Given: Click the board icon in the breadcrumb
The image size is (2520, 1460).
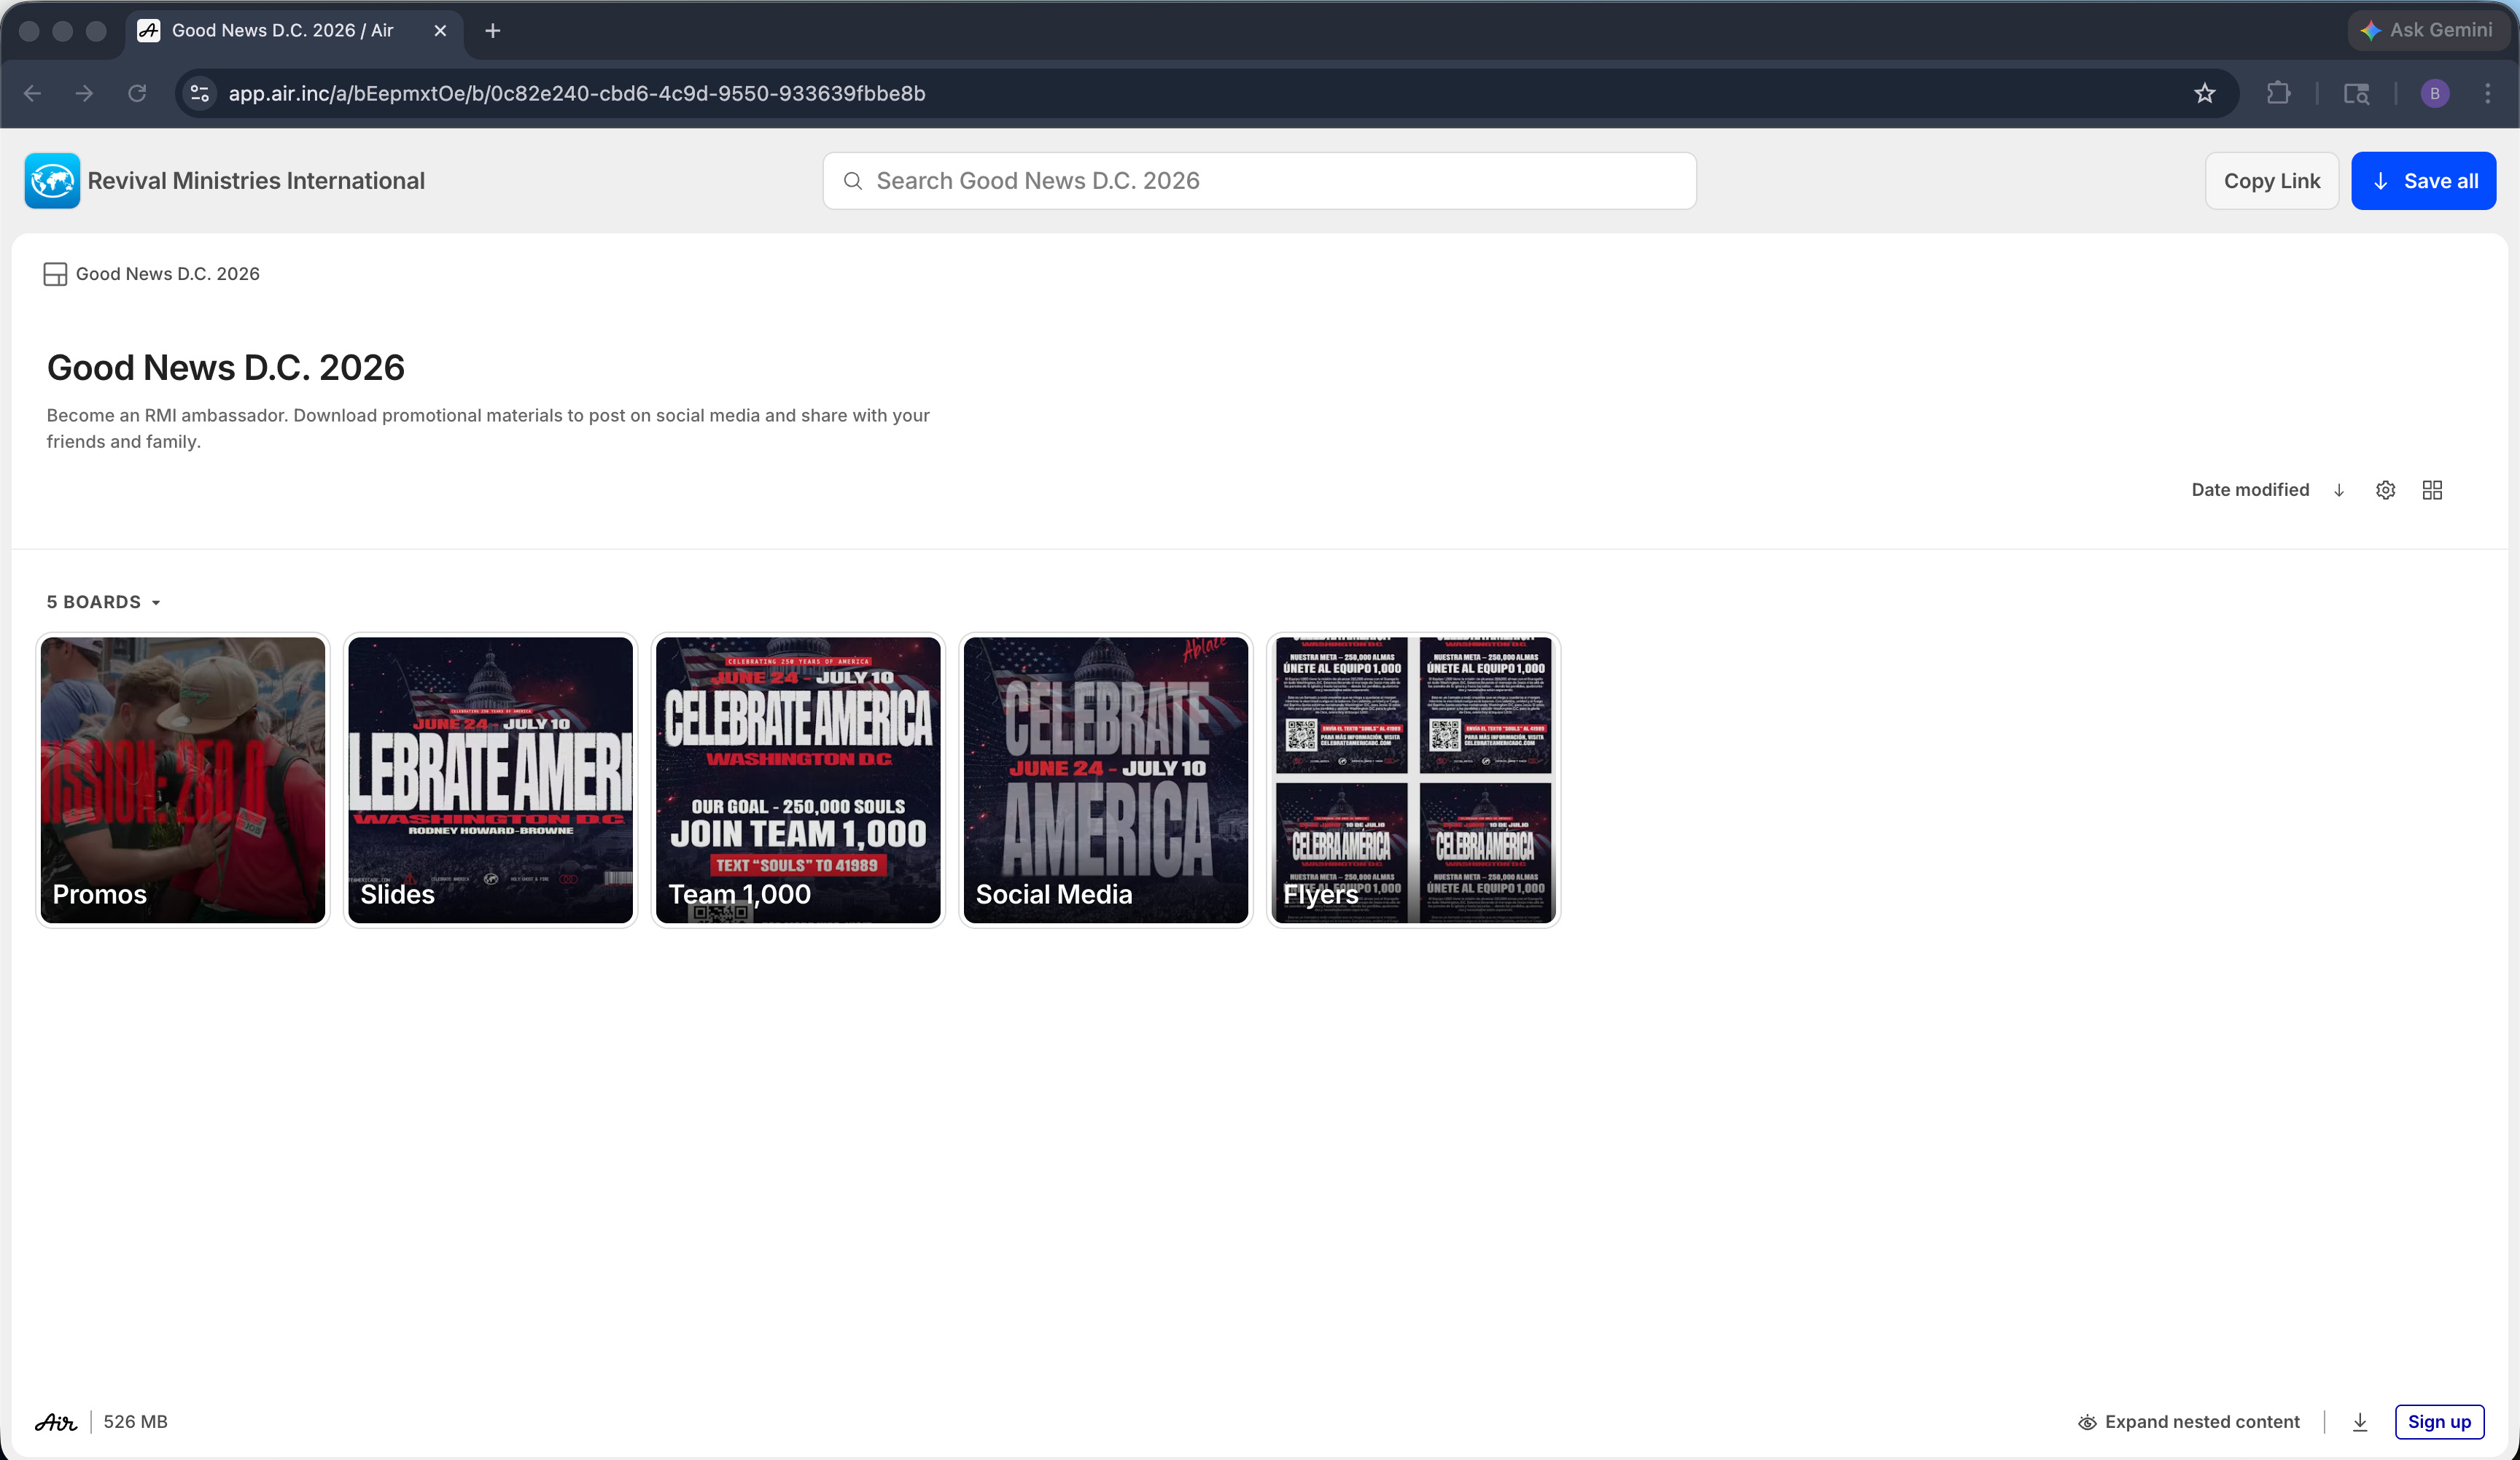Looking at the screenshot, I should tap(55, 274).
